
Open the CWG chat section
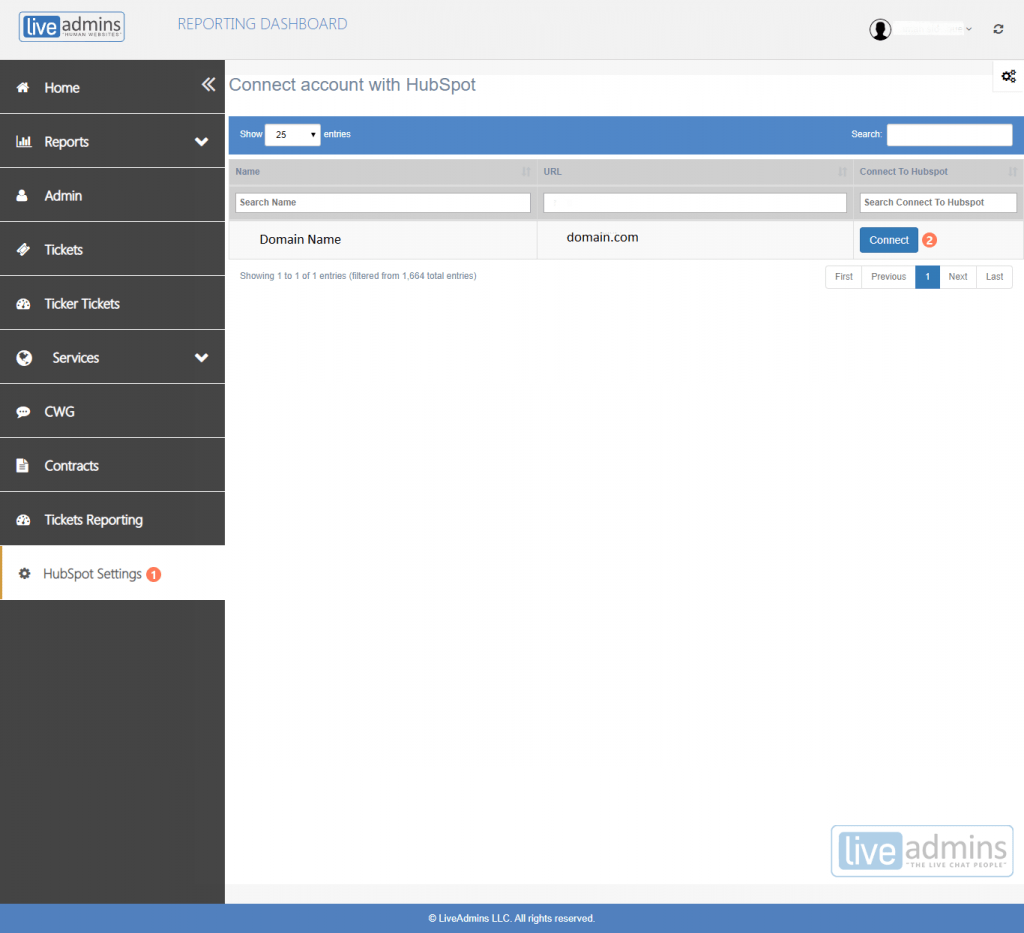pyautogui.click(x=60, y=411)
